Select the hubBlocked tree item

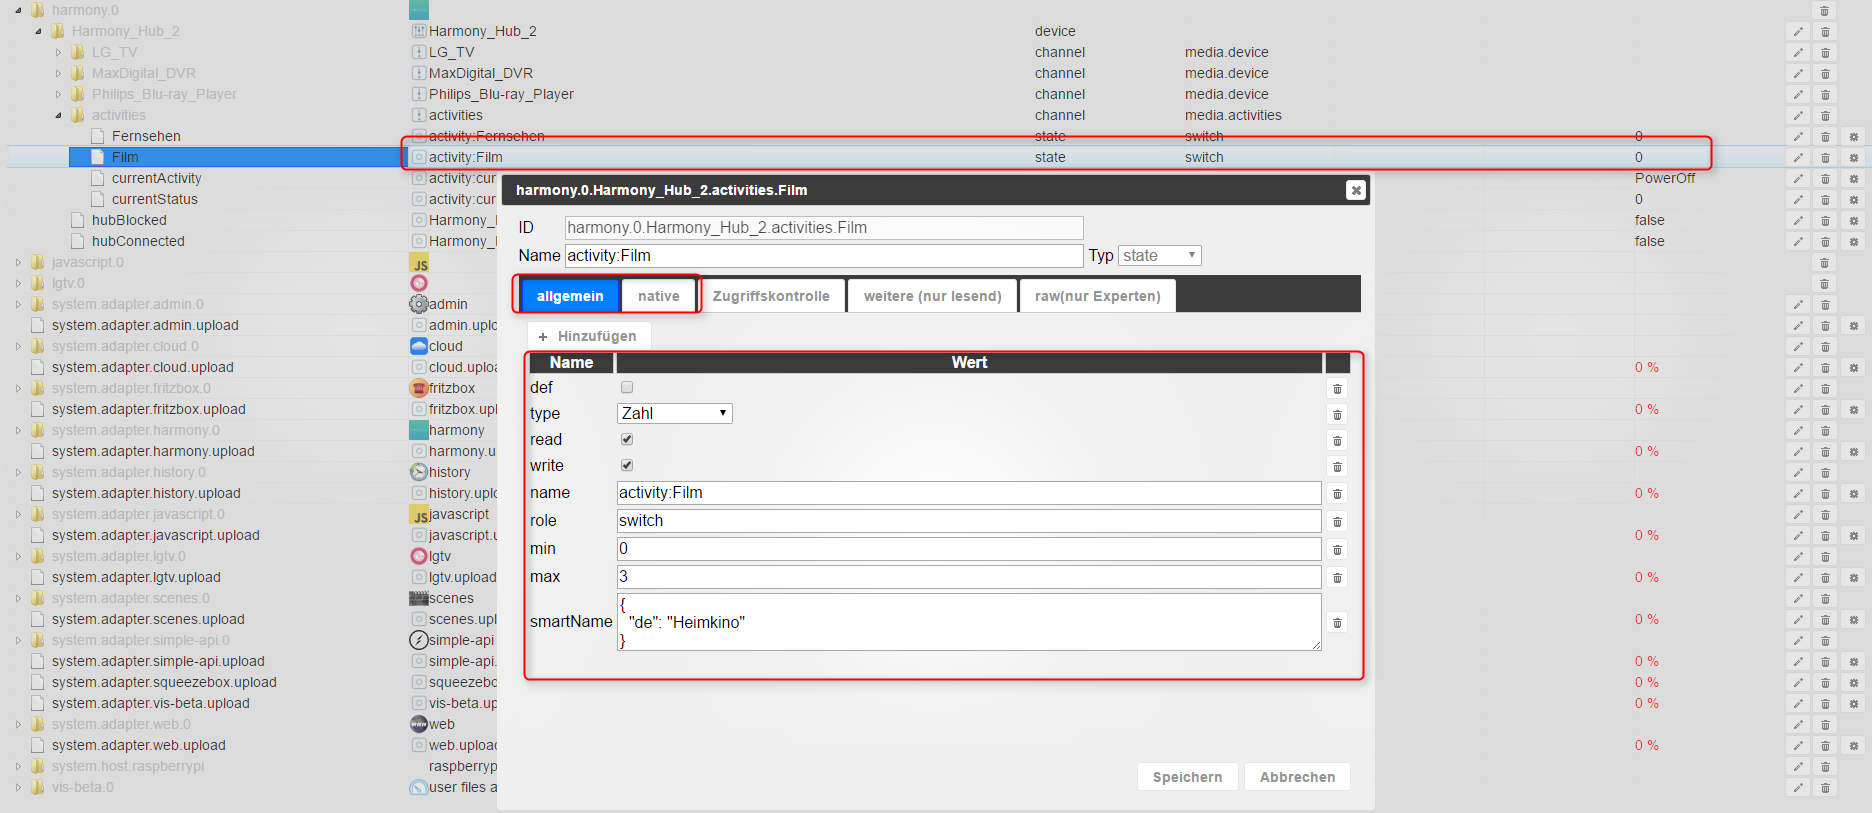pyautogui.click(x=129, y=220)
